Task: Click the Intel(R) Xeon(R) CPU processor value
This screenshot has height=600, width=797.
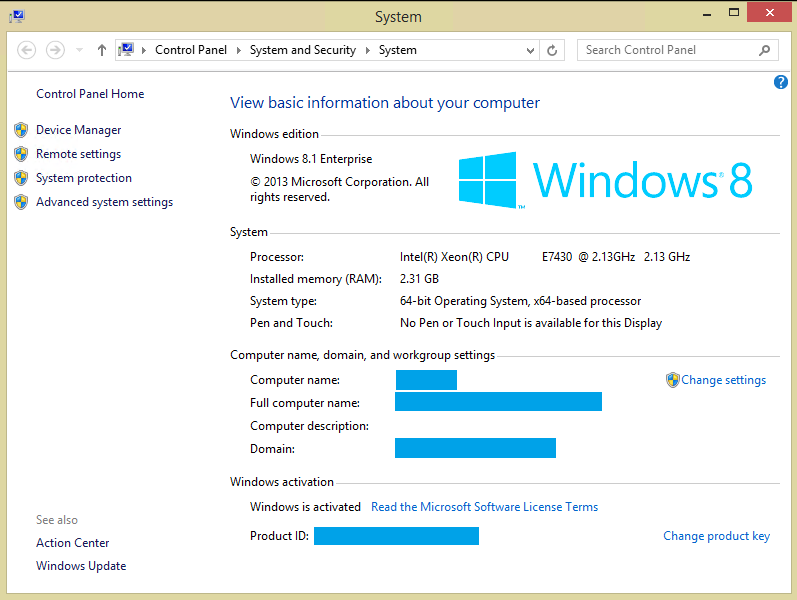Action: coord(545,257)
